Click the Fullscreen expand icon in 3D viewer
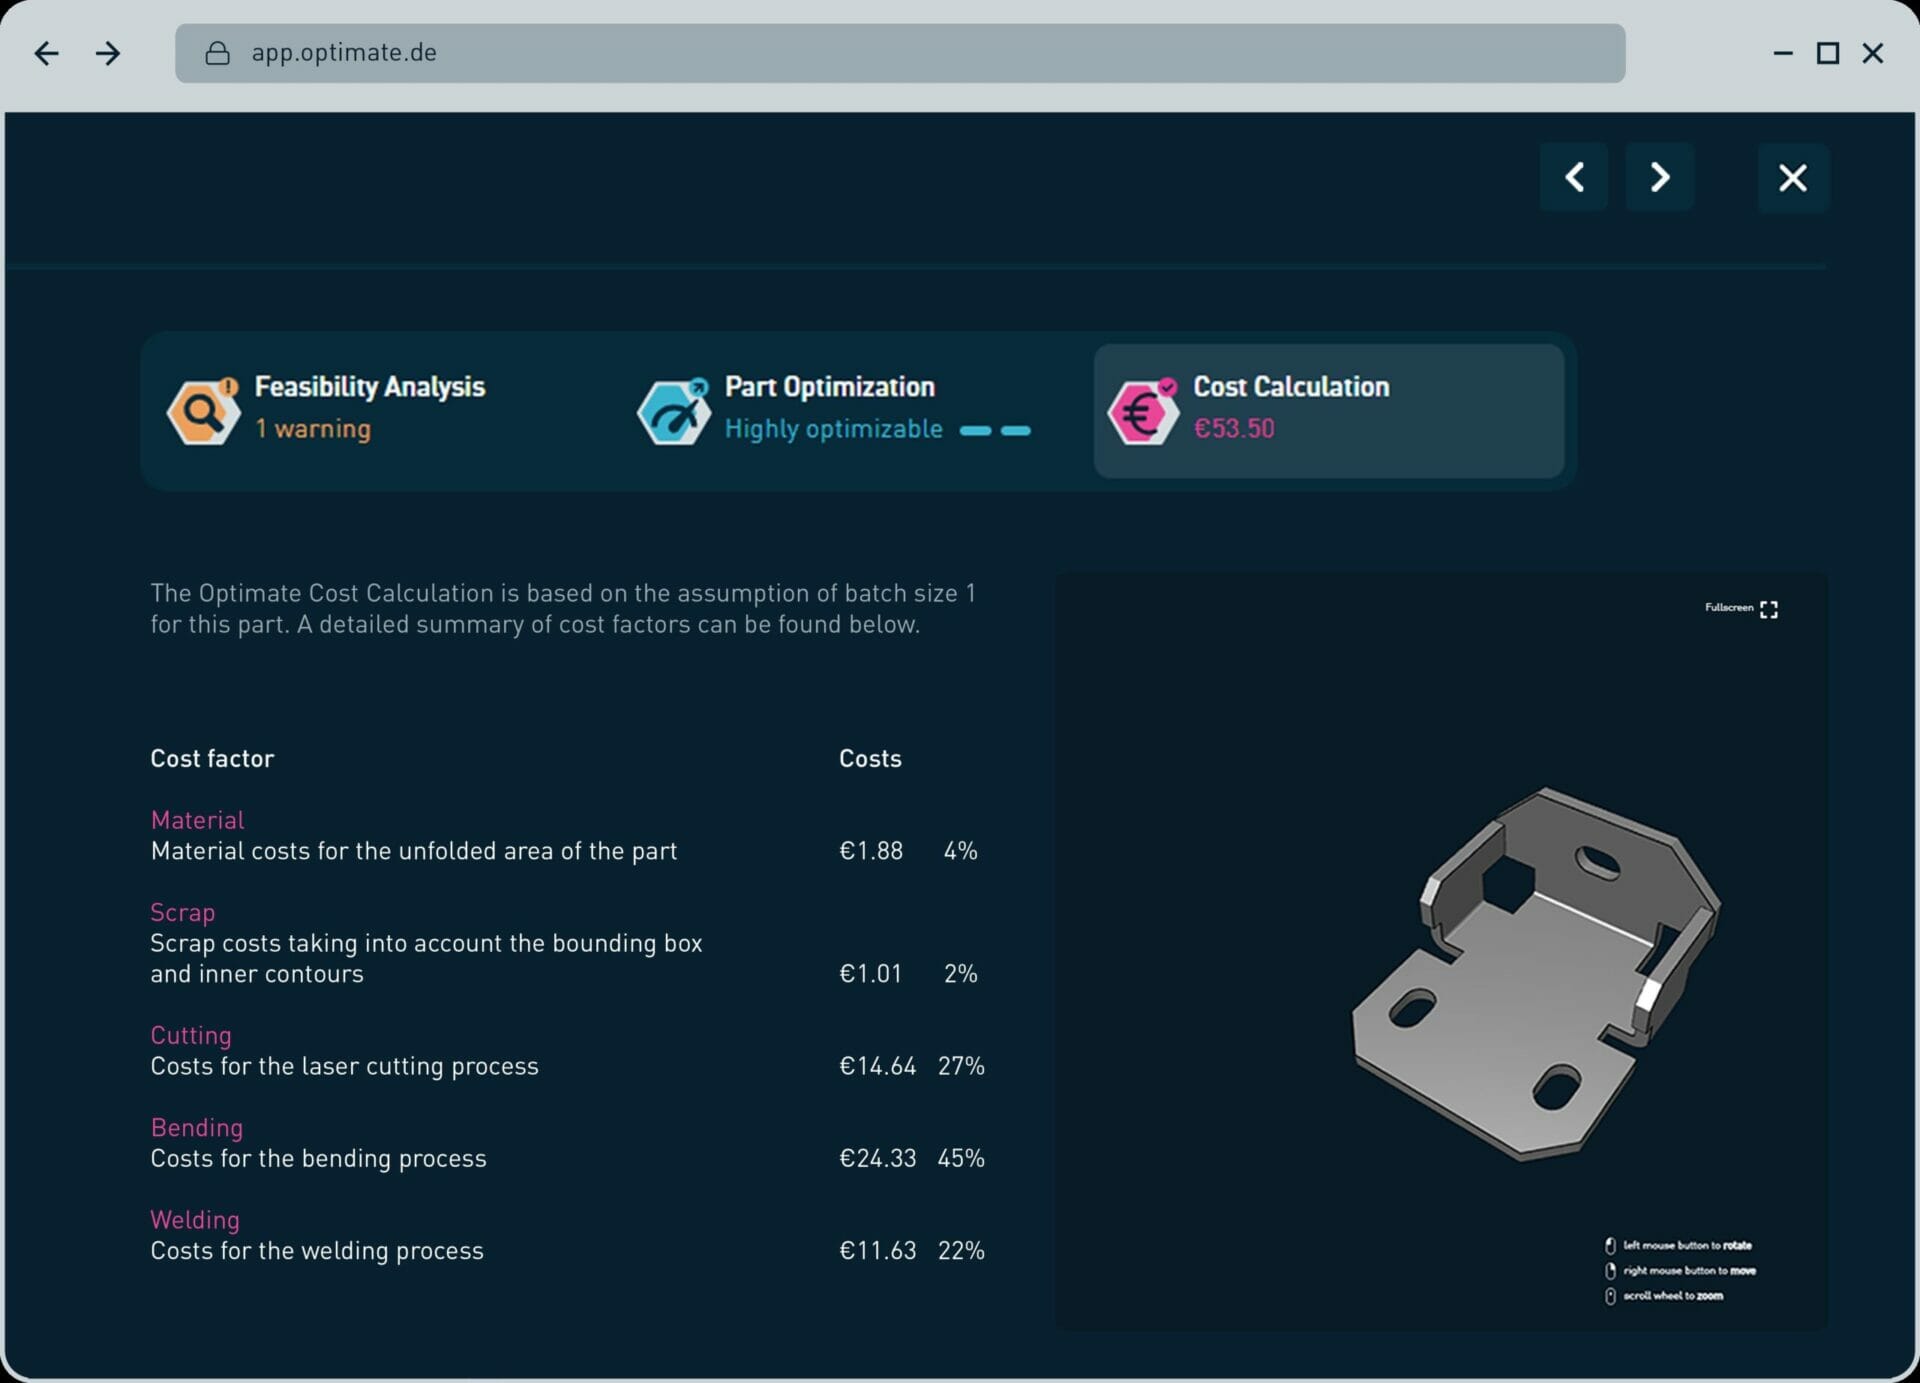The width and height of the screenshot is (1920, 1383). (x=1768, y=609)
